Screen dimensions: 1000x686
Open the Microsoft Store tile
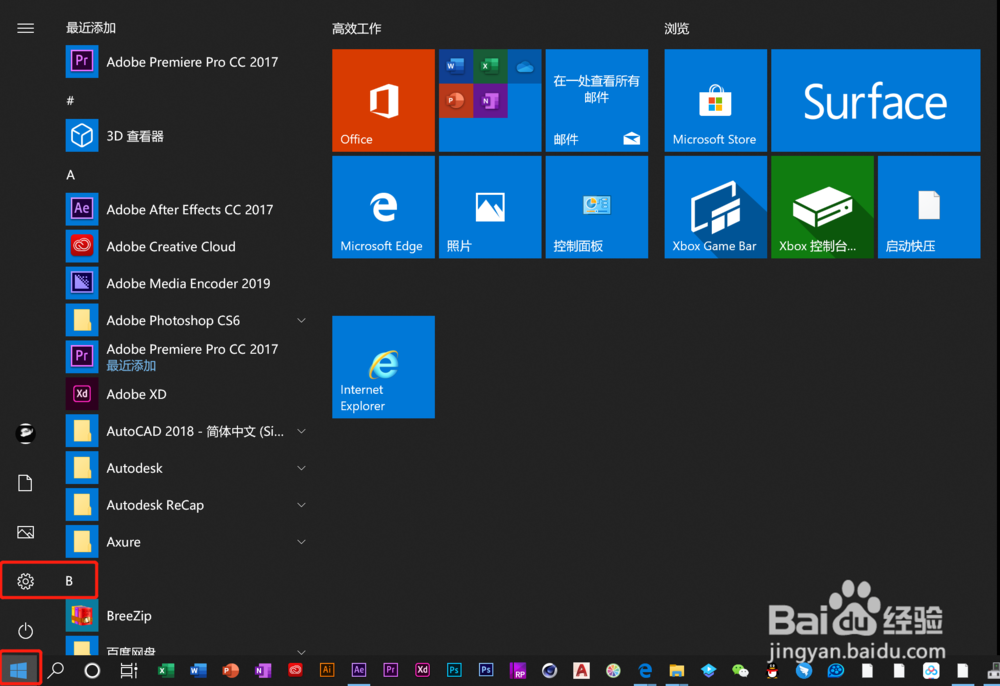[x=715, y=100]
